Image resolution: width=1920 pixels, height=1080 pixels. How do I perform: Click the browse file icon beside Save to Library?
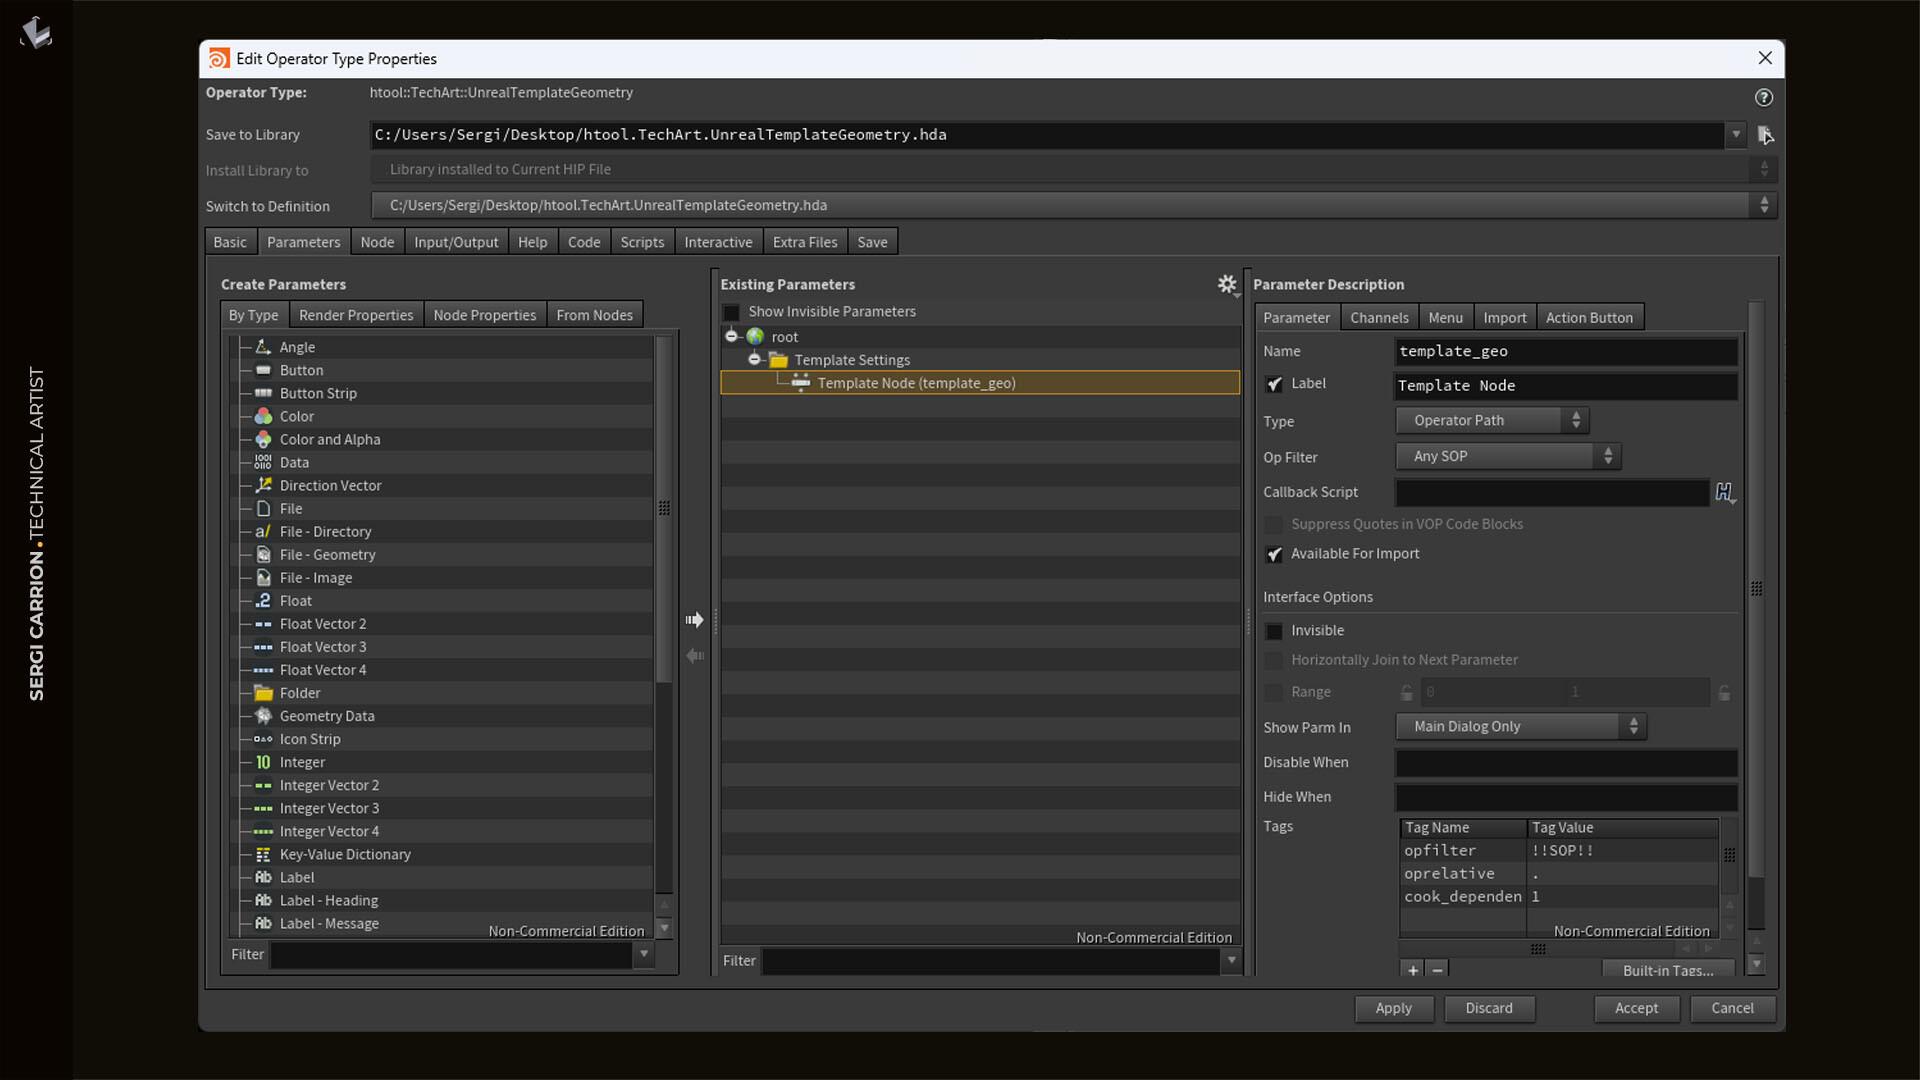click(1765, 135)
